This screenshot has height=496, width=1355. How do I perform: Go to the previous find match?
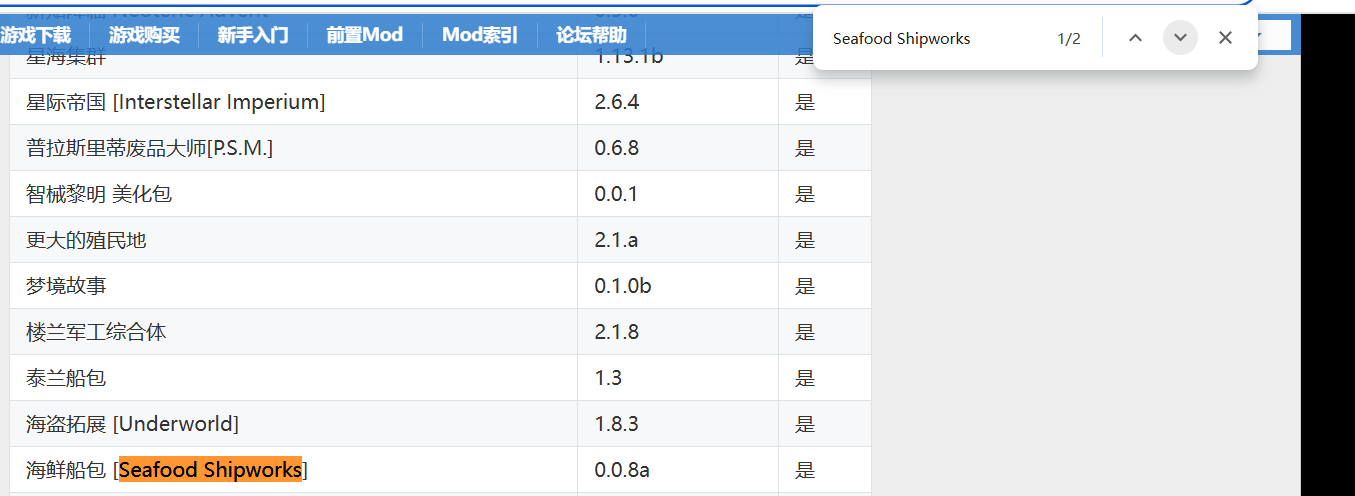pos(1135,38)
